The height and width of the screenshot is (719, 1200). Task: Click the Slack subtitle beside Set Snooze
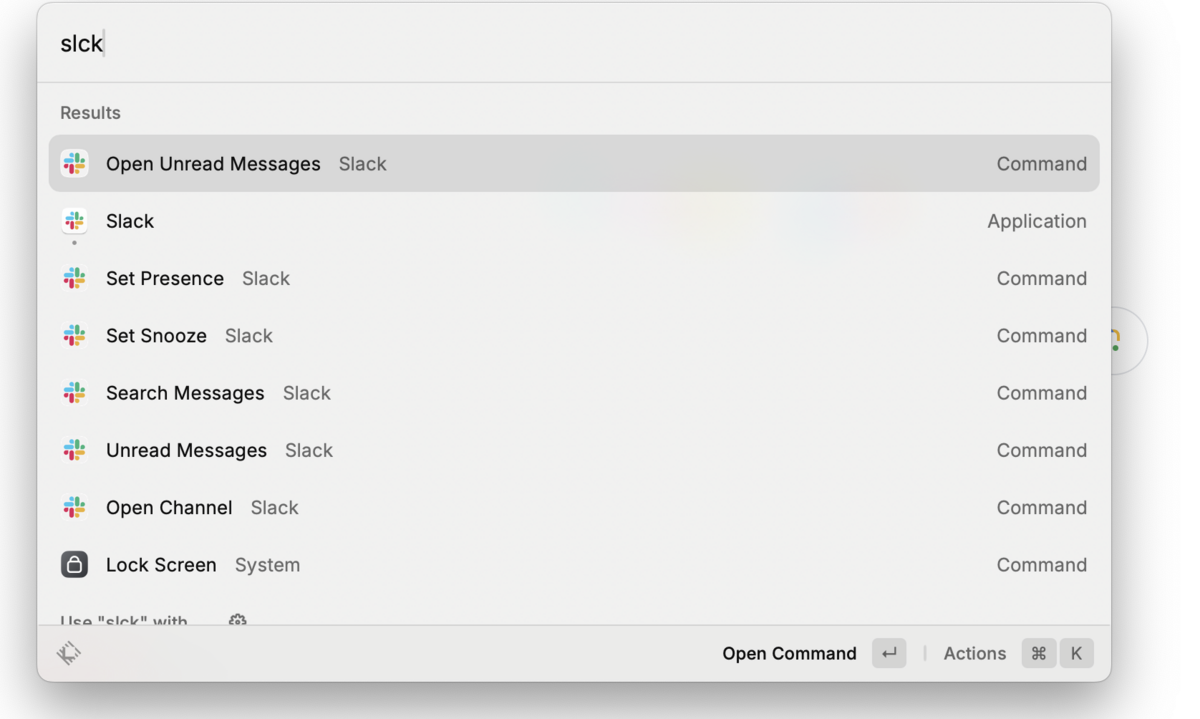pyautogui.click(x=249, y=336)
